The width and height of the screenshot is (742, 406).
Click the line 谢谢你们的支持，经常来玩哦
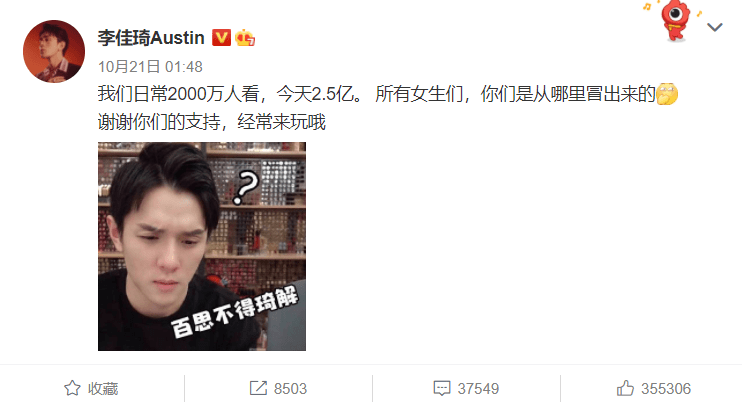[212, 123]
